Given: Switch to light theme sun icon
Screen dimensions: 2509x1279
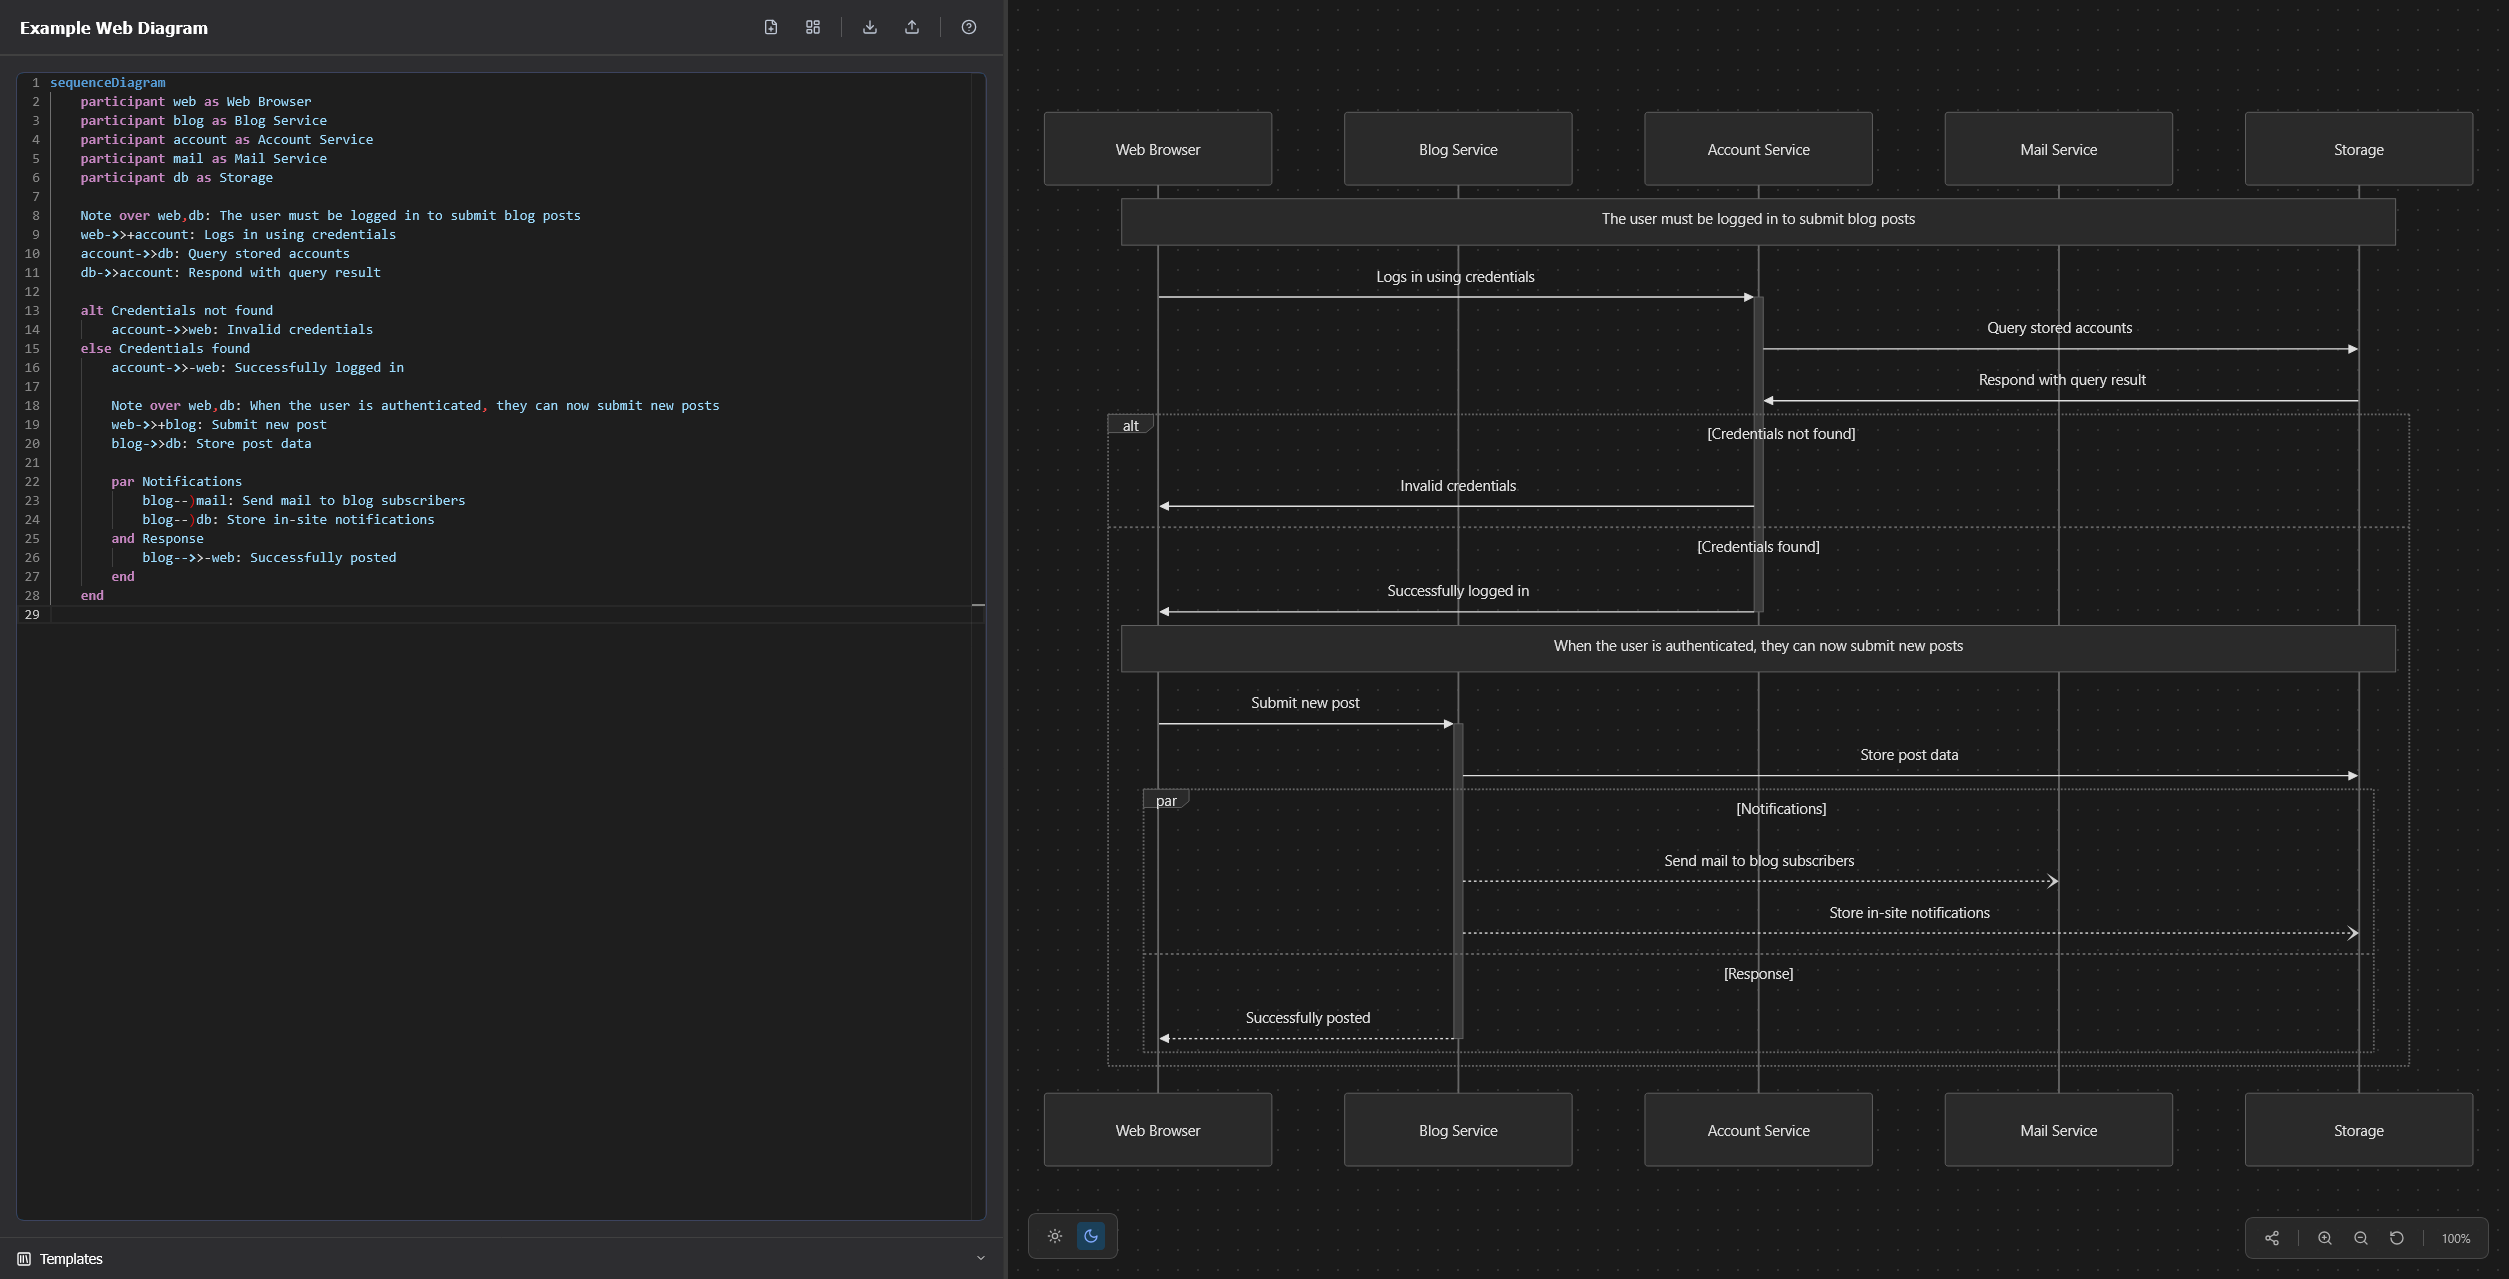Looking at the screenshot, I should (x=1055, y=1236).
